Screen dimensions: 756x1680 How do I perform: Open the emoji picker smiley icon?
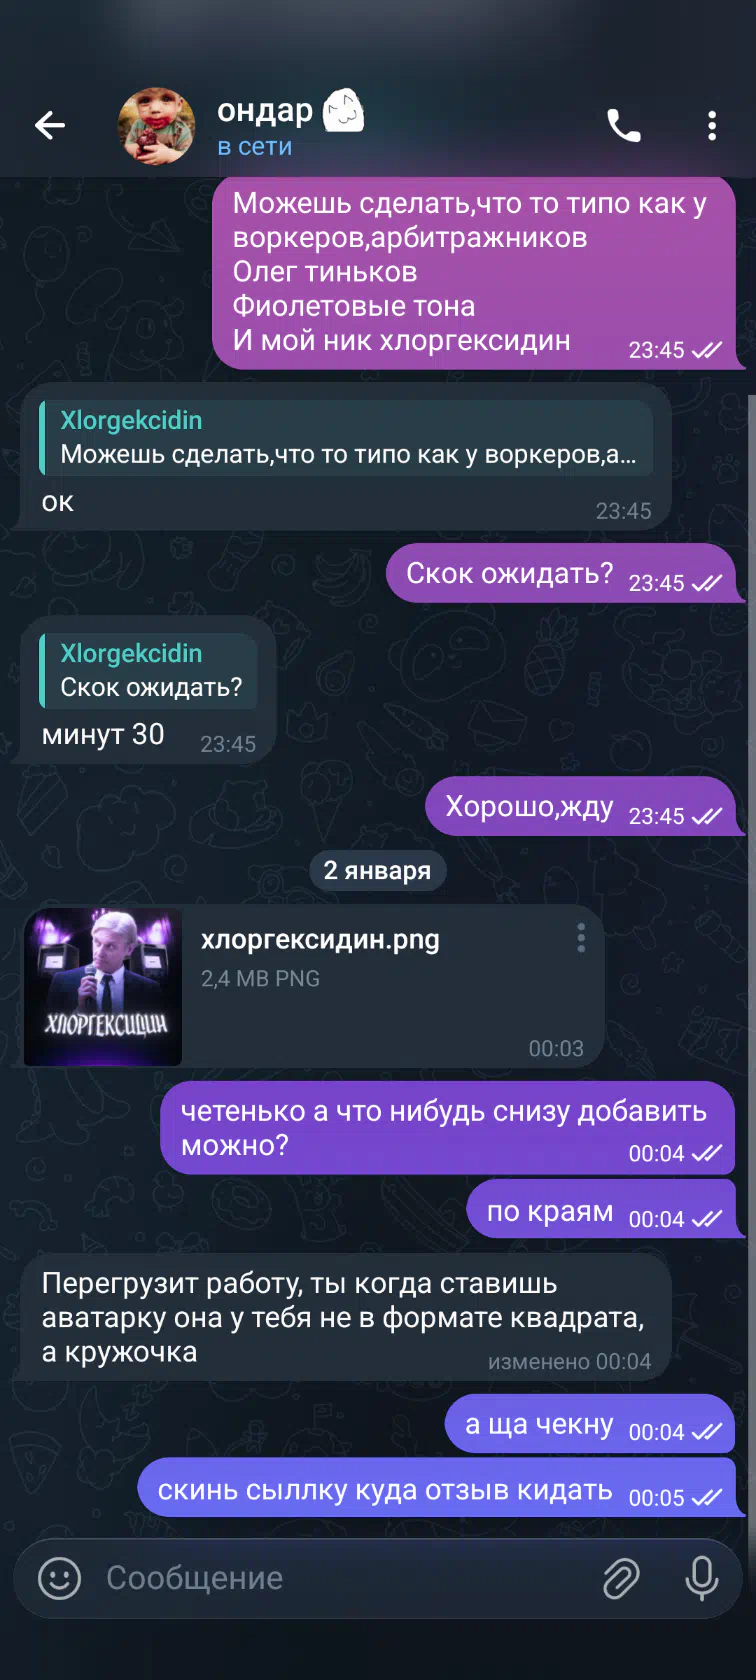[x=59, y=1578]
